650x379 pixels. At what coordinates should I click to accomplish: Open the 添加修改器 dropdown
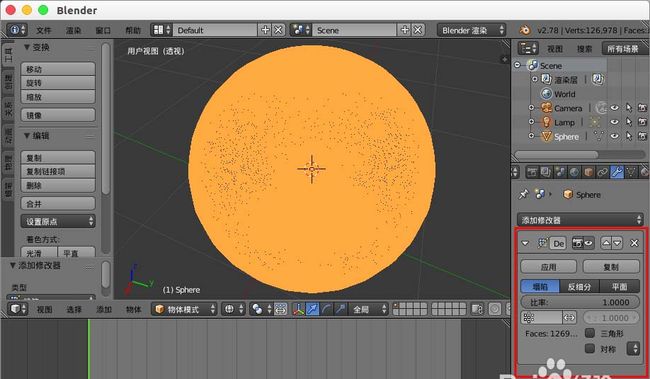point(580,220)
